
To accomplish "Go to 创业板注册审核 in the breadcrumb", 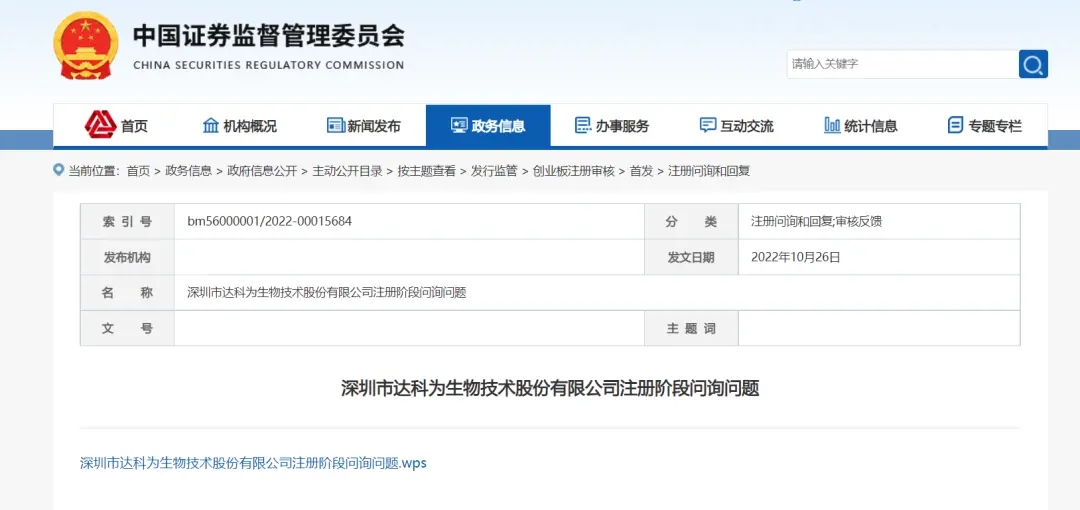I will 573,171.
